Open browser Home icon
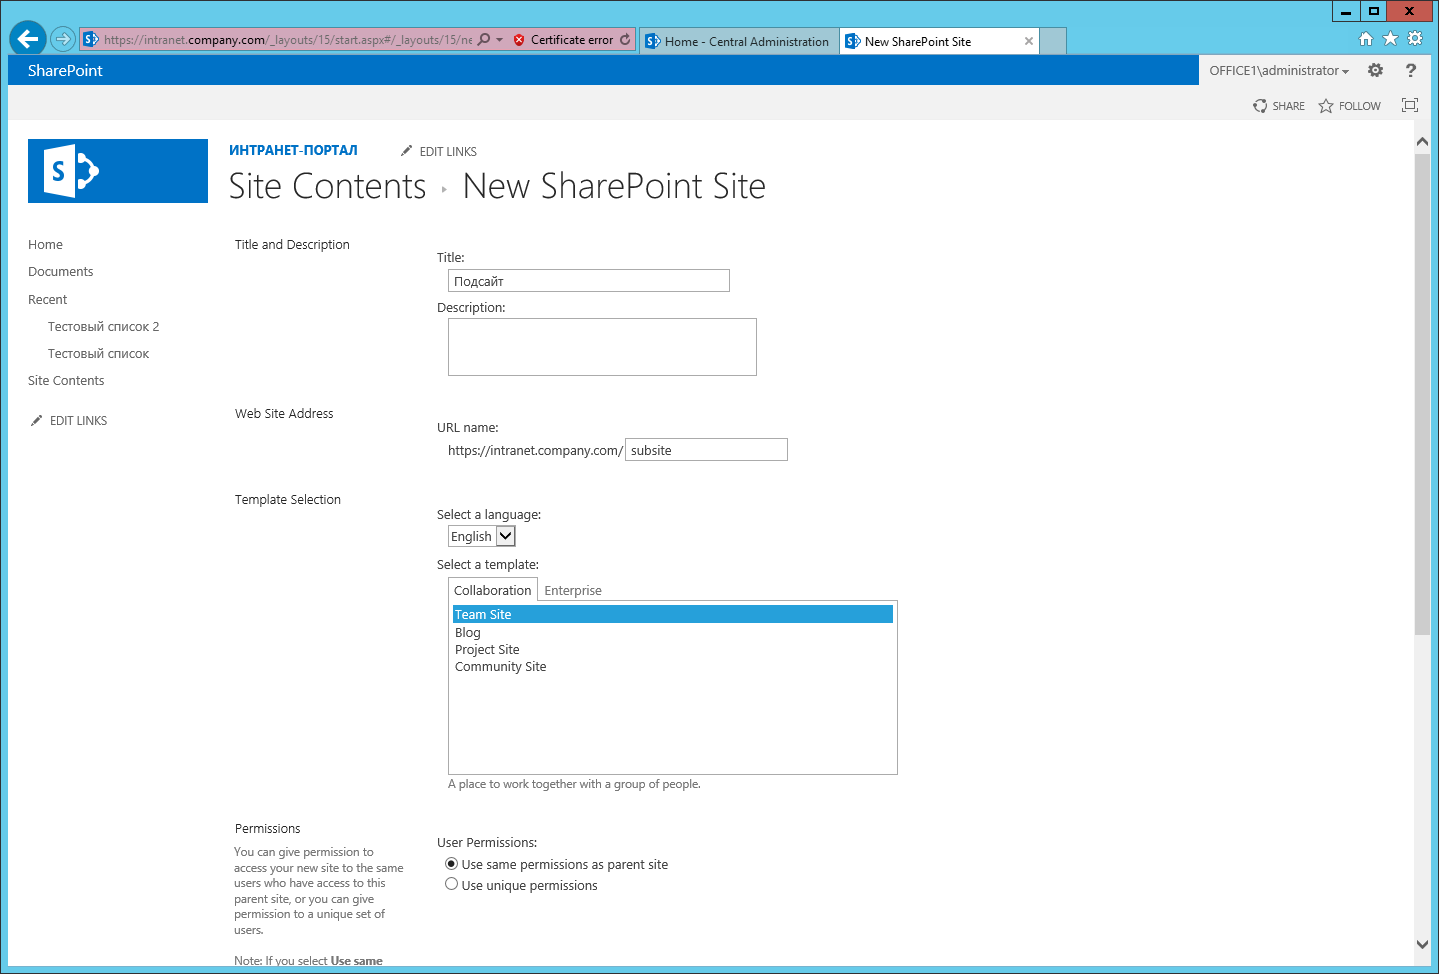This screenshot has width=1439, height=974. 1366,39
